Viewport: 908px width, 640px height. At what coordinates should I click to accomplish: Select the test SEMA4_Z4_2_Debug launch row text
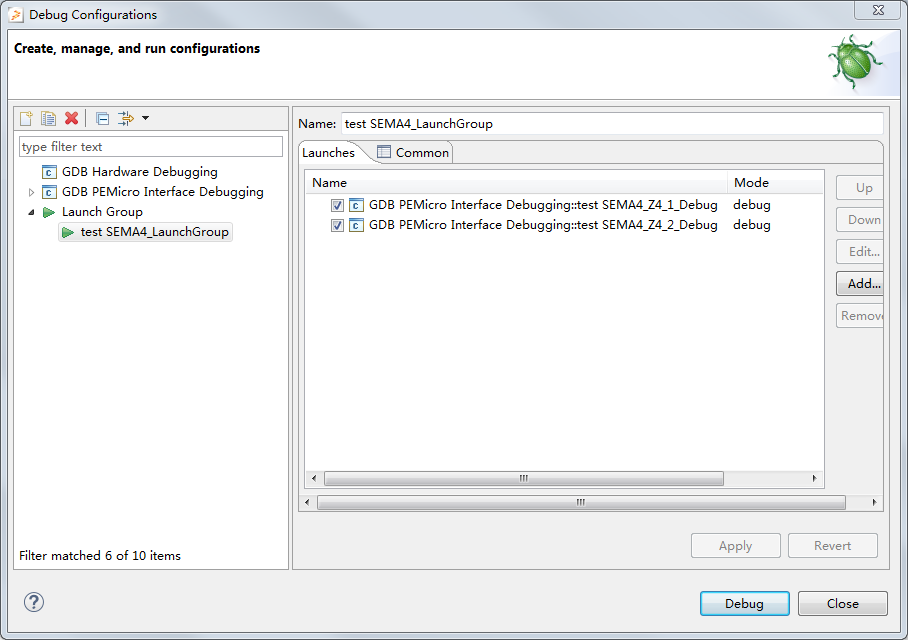click(x=543, y=225)
